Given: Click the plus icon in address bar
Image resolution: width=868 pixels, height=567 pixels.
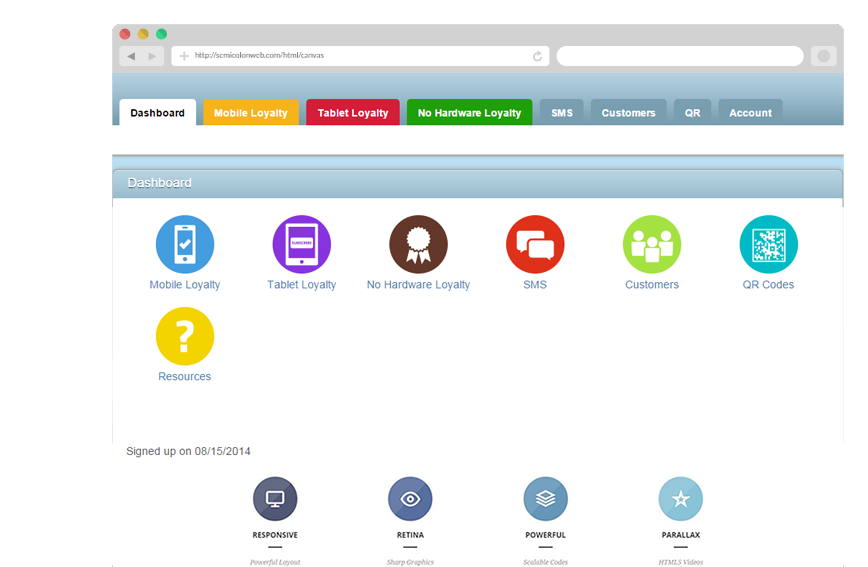Looking at the screenshot, I should point(184,56).
